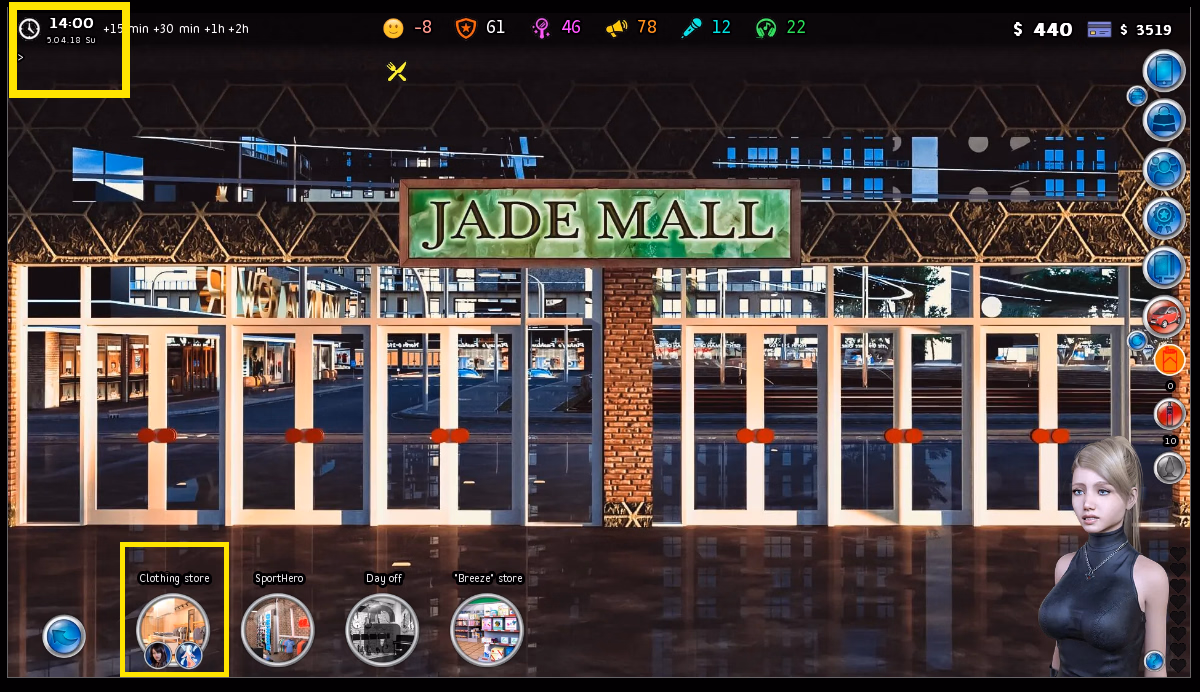Advance the clock by +2h

238,29
